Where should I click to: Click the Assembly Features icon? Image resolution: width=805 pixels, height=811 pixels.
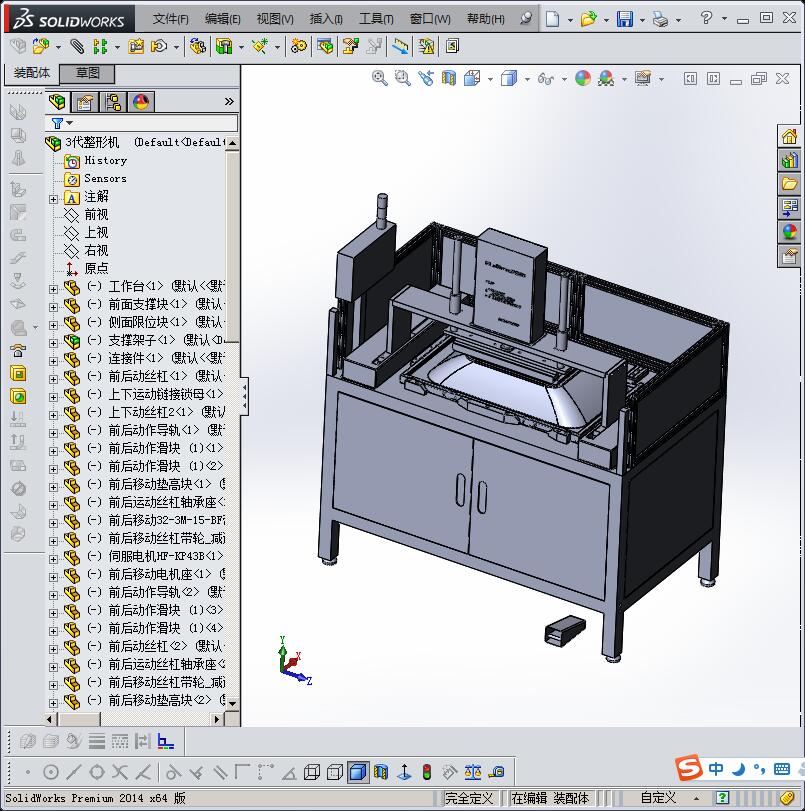pos(224,47)
